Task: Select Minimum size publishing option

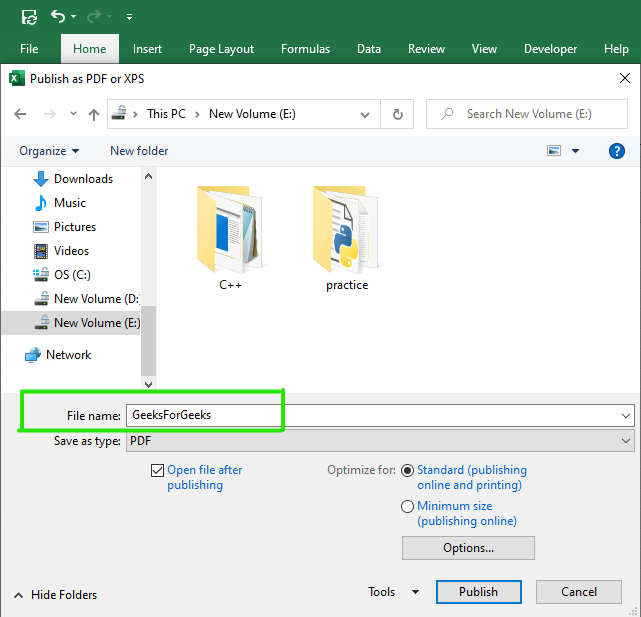Action: tap(407, 506)
